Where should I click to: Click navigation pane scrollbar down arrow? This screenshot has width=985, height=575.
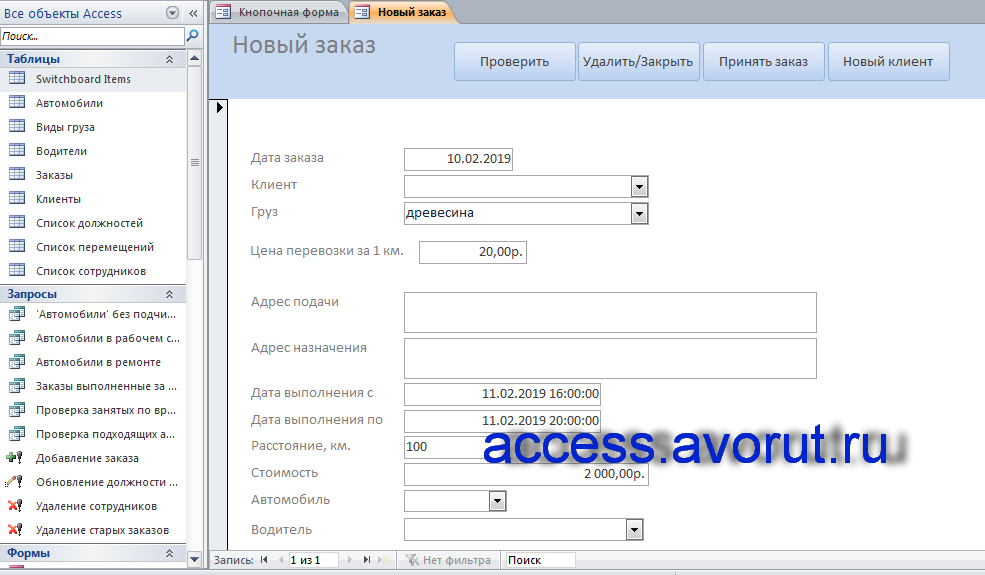194,559
